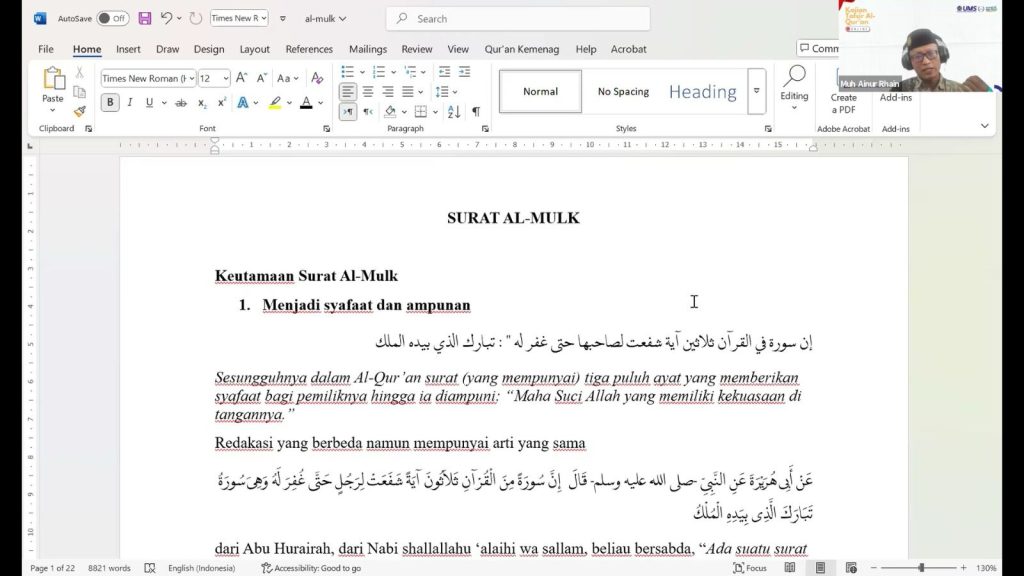Click the Show/Hide paragraph marks icon
This screenshot has height=576, width=1024.
[477, 110]
